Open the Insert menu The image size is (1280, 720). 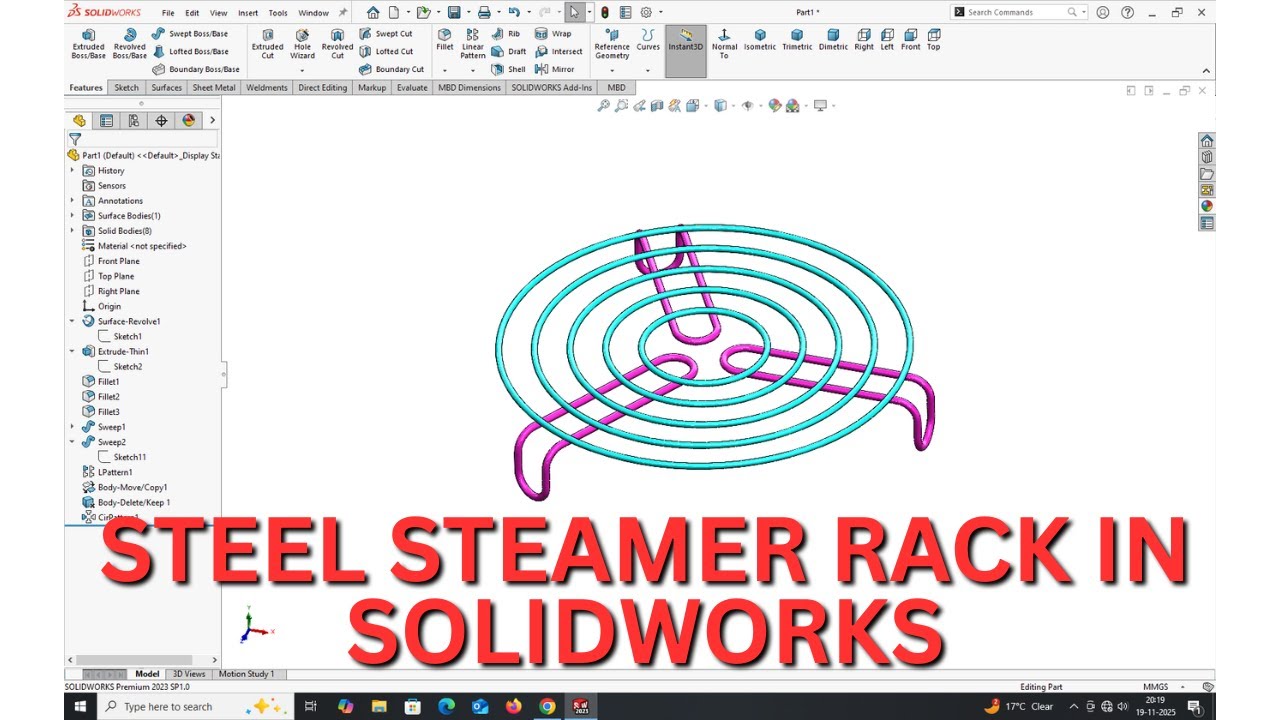pos(248,13)
